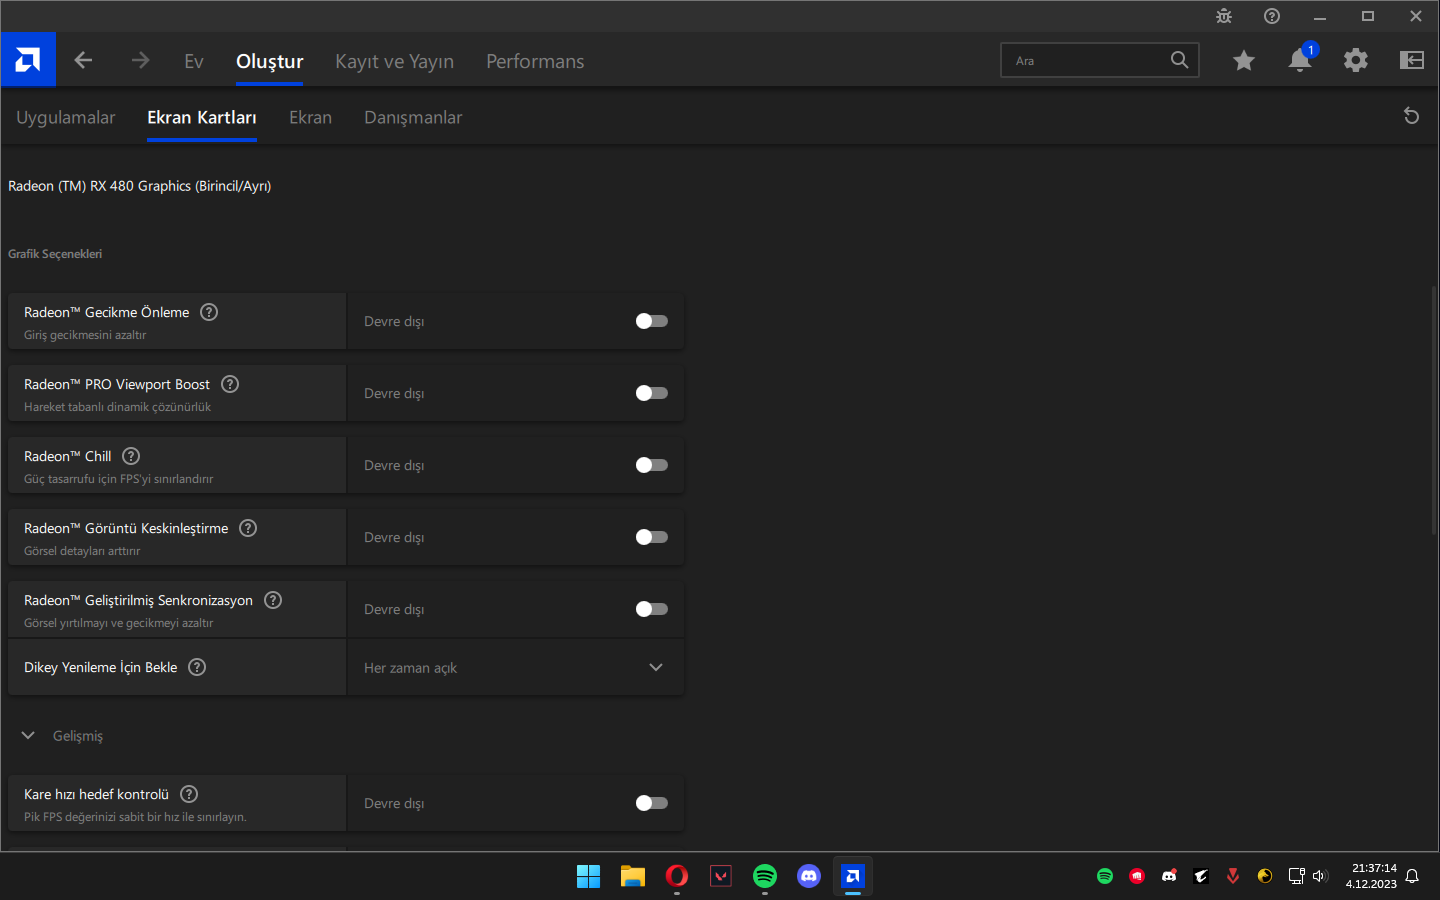Image resolution: width=1440 pixels, height=900 pixels.
Task: Switch to the Ev tab
Action: pos(194,61)
